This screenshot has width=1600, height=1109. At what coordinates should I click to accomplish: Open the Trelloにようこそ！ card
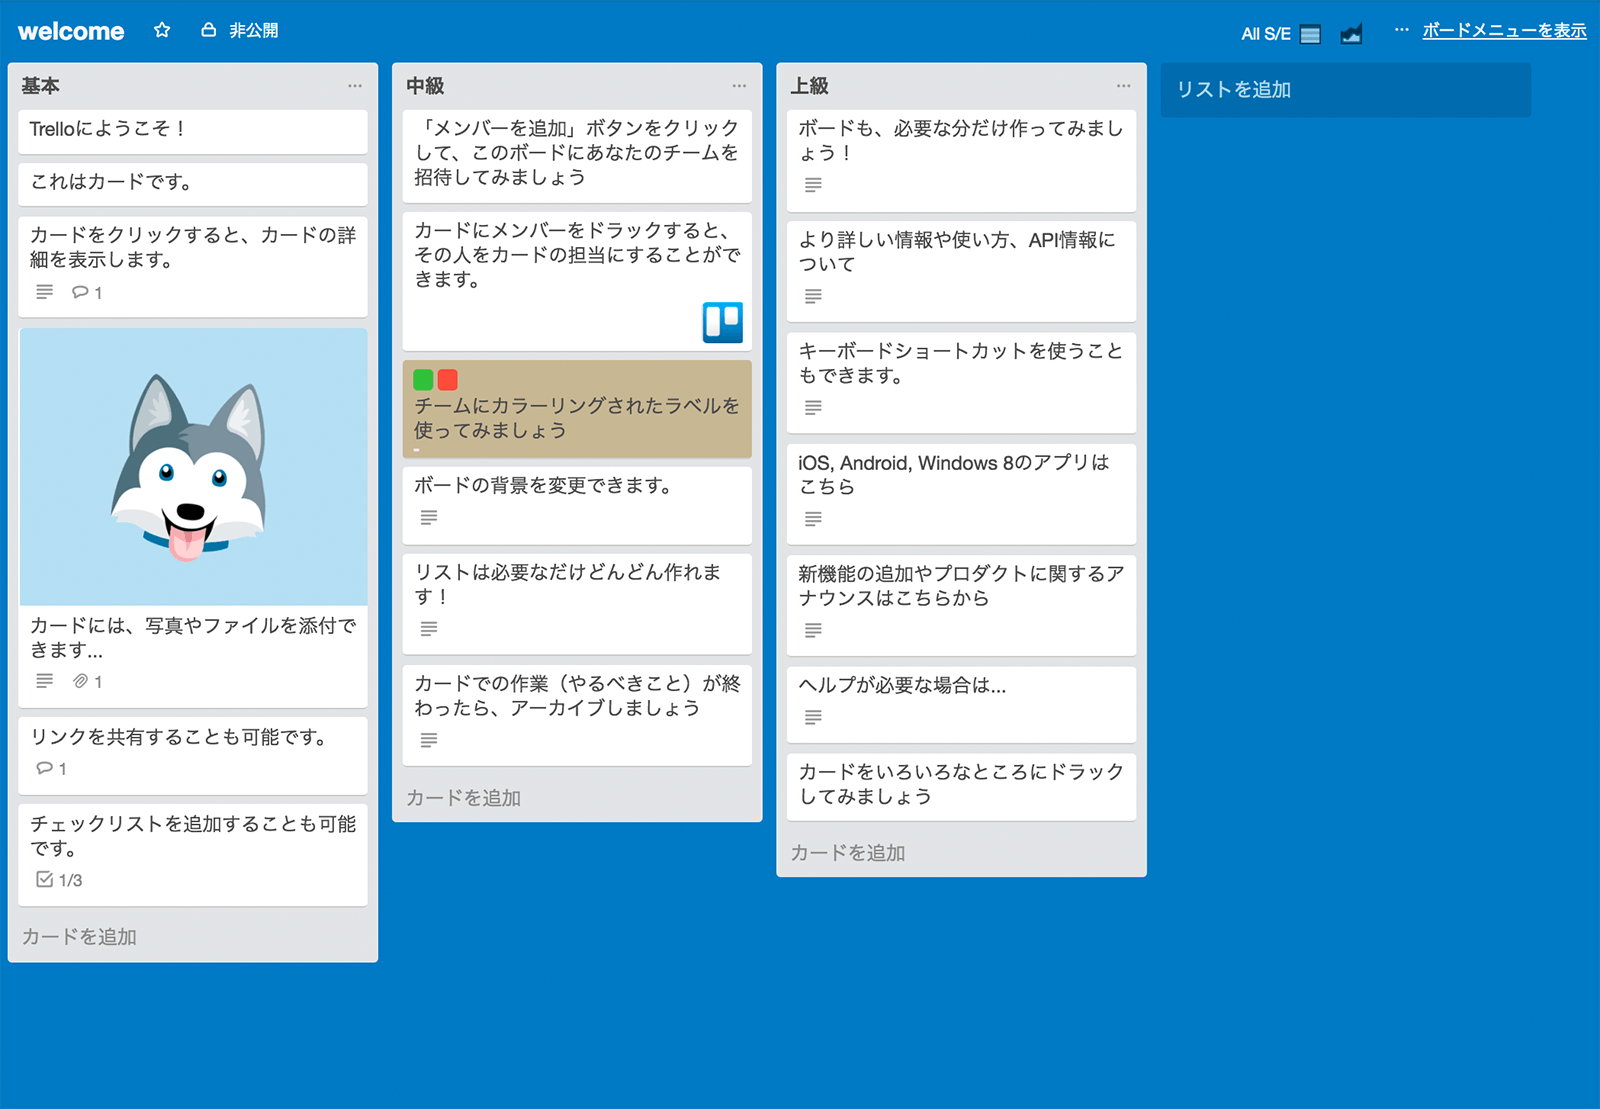click(193, 132)
